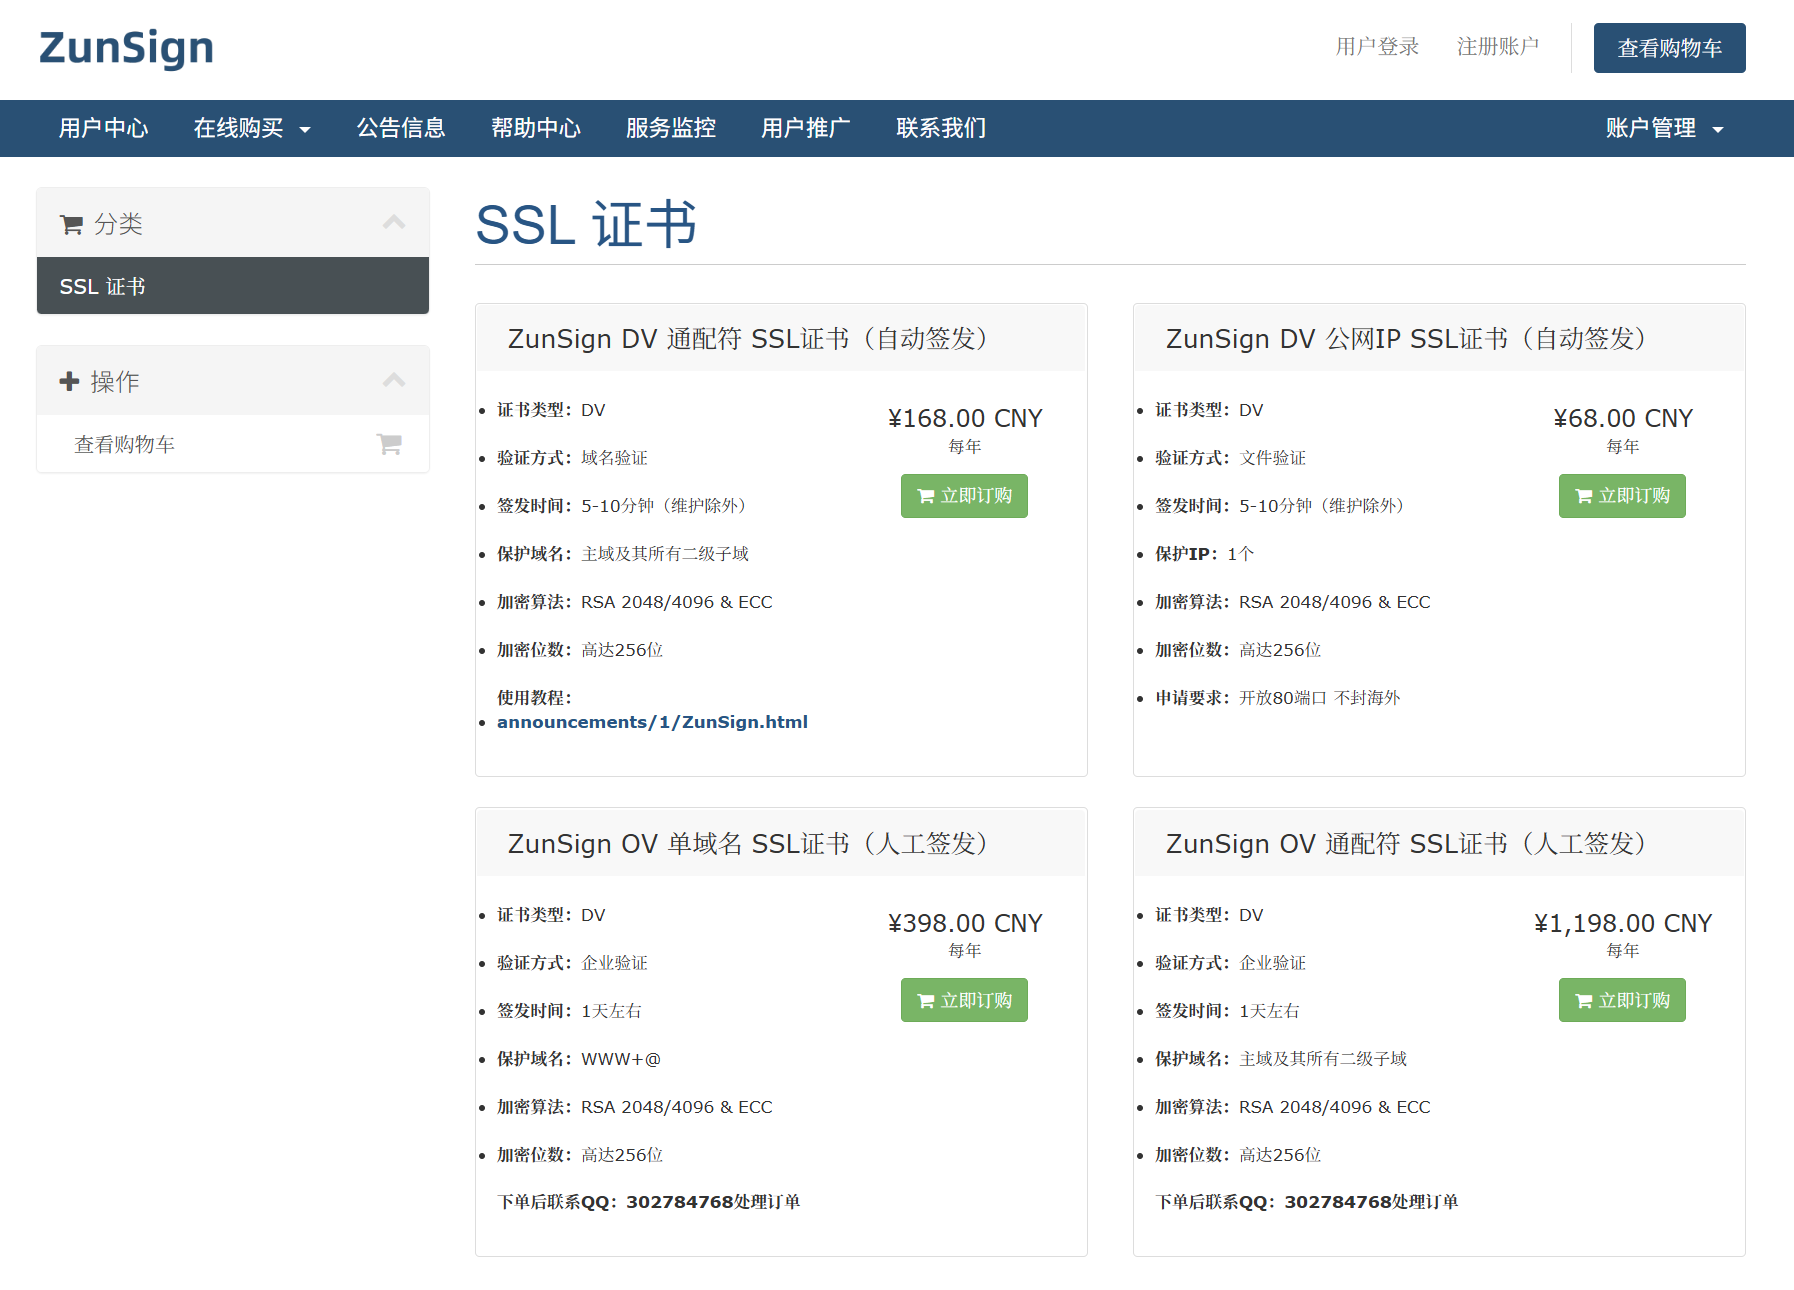Image resolution: width=1794 pixels, height=1290 pixels.
Task: Open the announcements/1/ZunSign.html tutorial link
Action: tap(652, 722)
